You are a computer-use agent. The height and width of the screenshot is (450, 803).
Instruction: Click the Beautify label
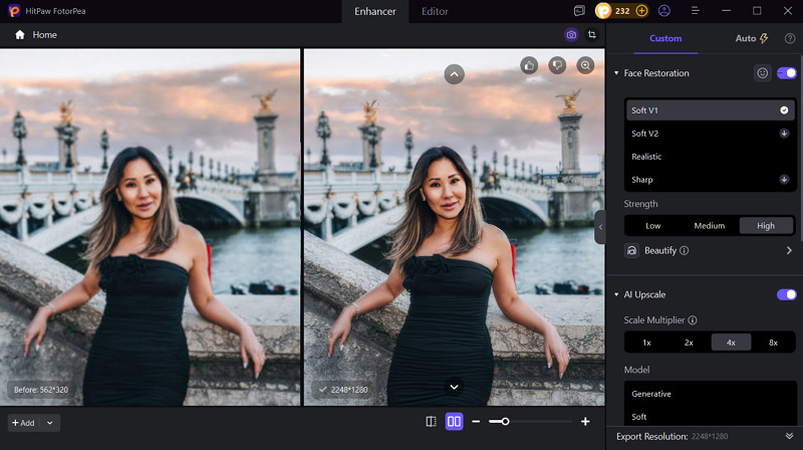click(660, 250)
